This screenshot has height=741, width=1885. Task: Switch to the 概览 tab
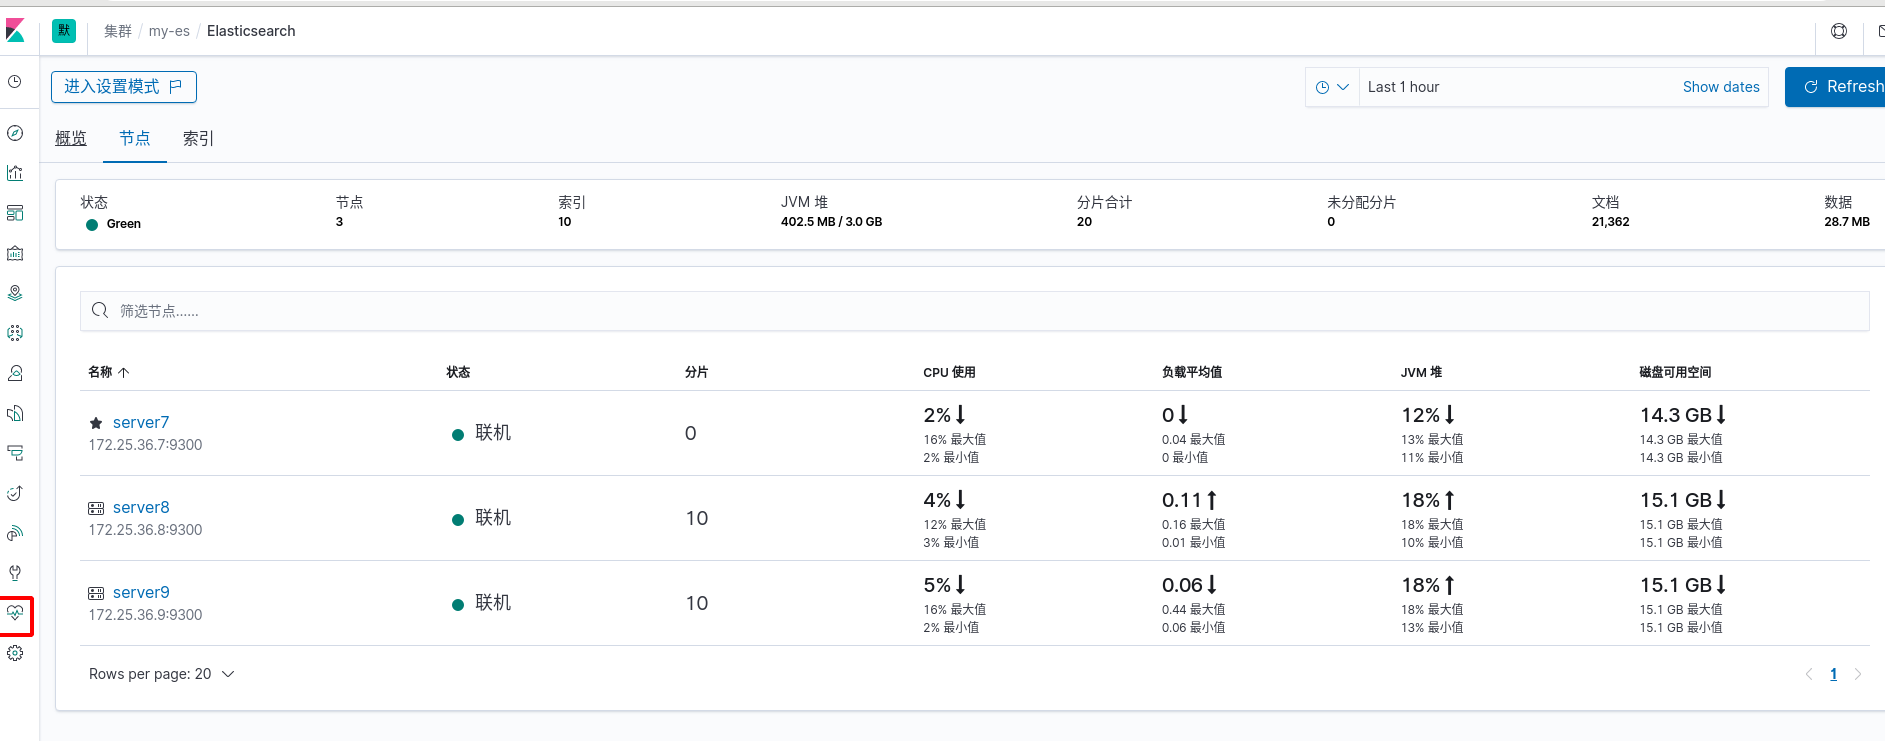(71, 138)
